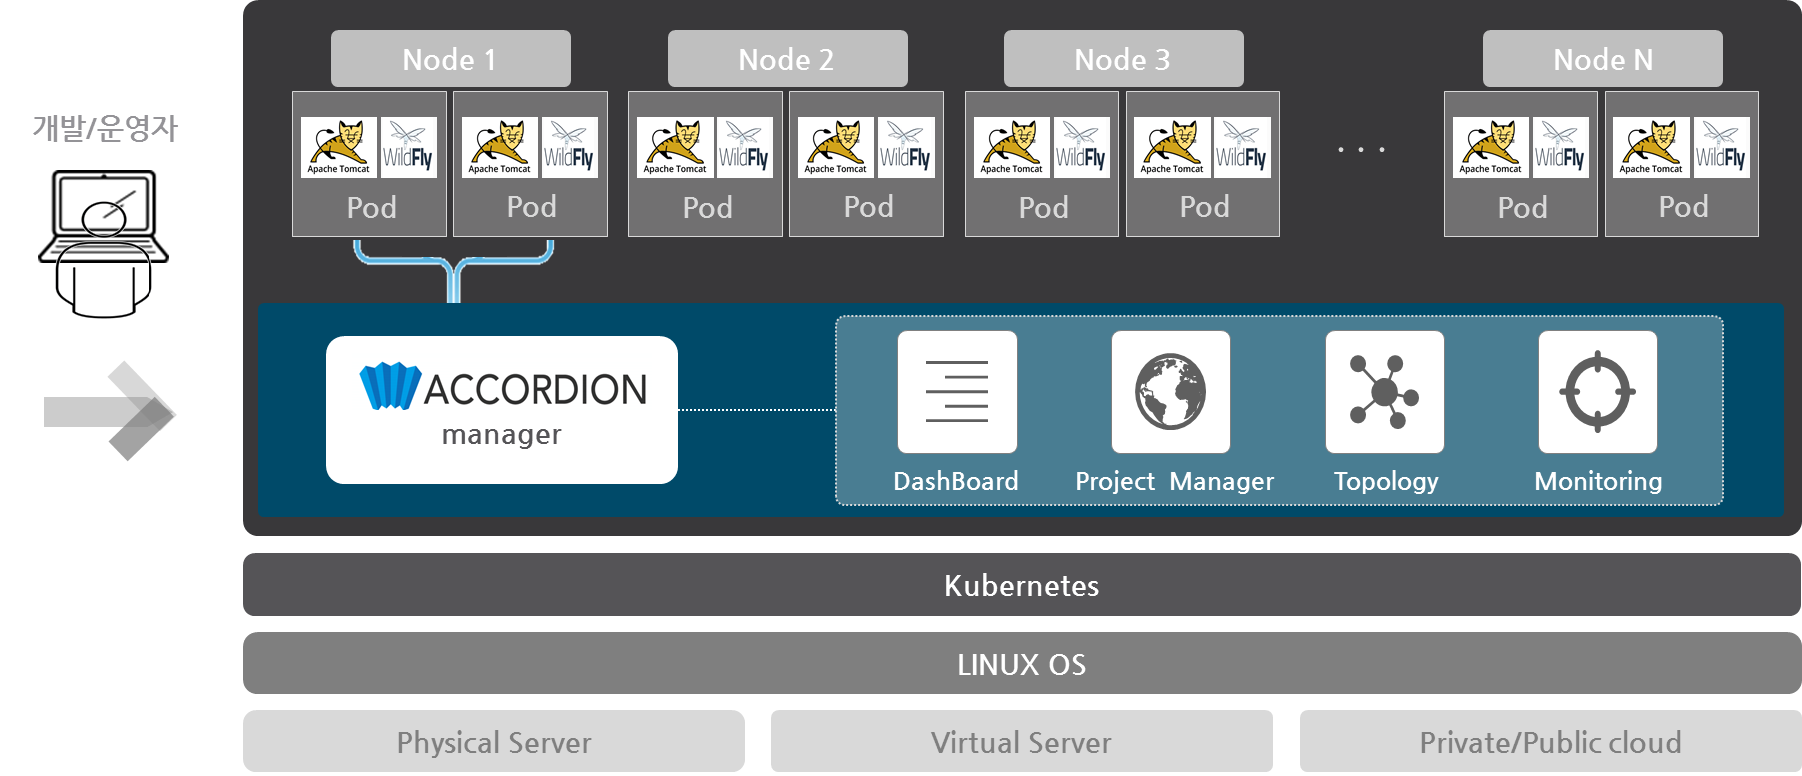Select the Node 2 header
This screenshot has width=1802, height=776.
[x=788, y=59]
